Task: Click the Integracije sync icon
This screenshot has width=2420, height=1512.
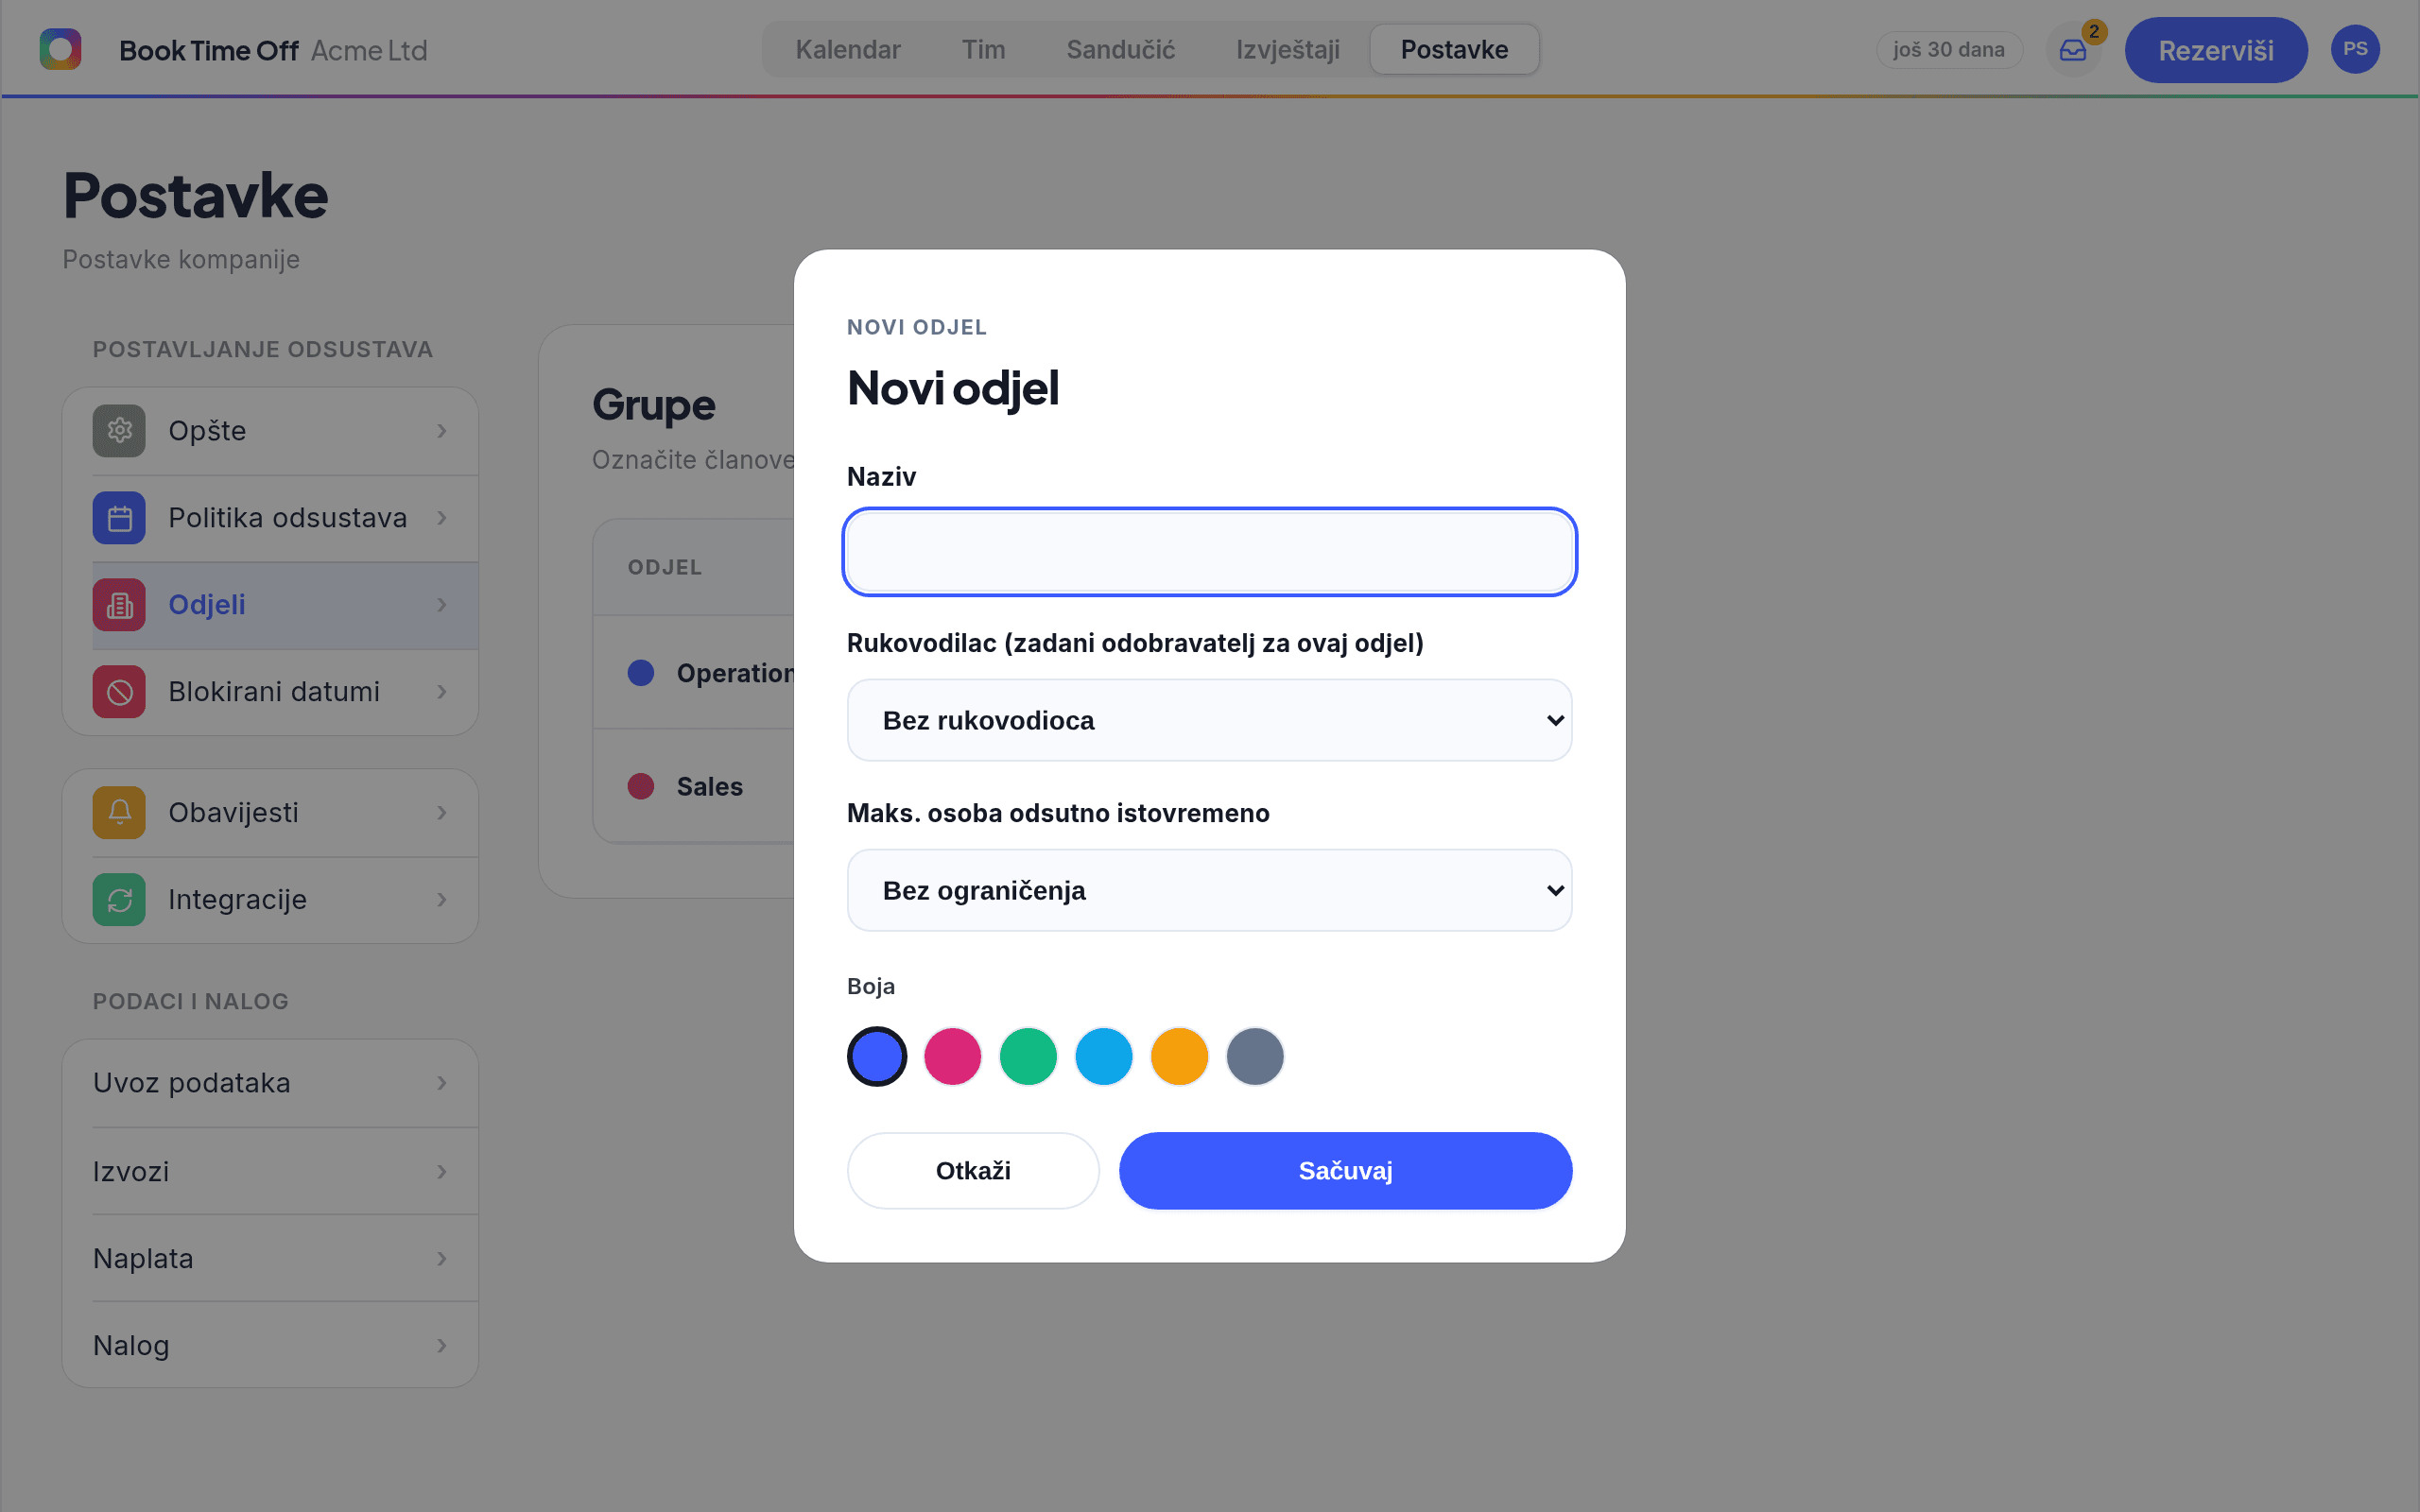Action: (x=119, y=900)
